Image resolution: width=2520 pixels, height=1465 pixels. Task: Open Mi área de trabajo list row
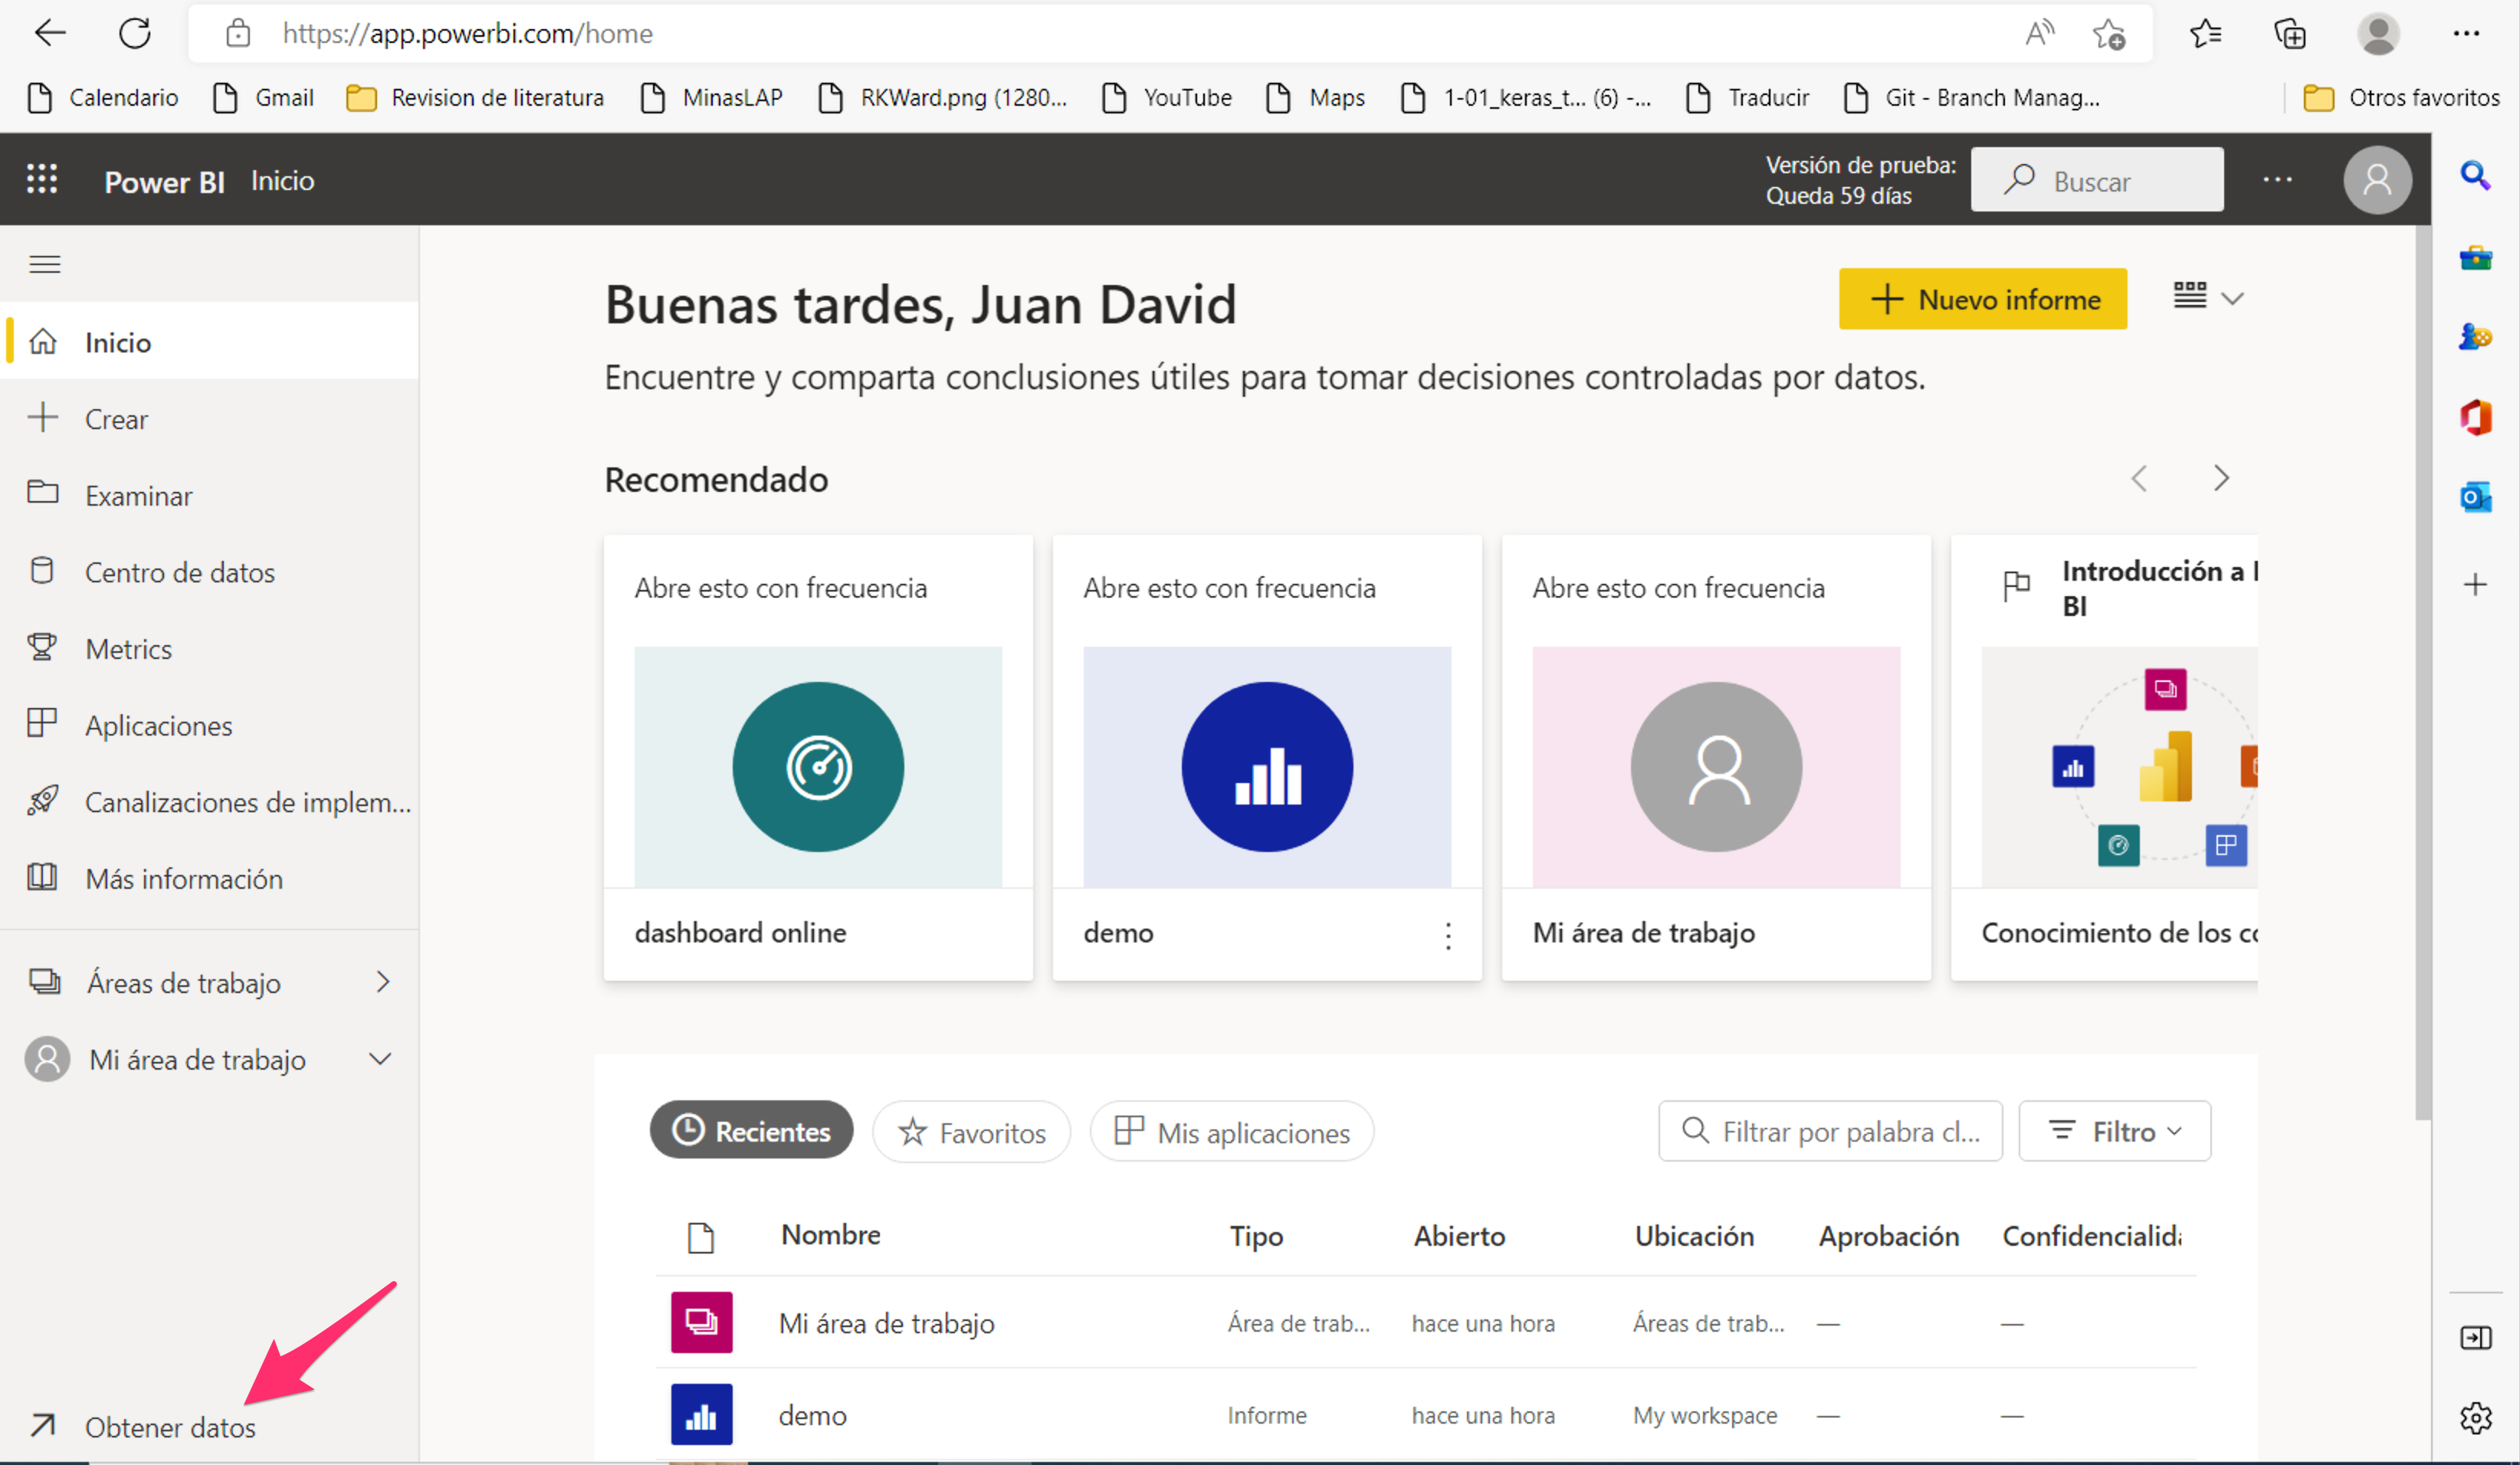[x=1426, y=1322]
